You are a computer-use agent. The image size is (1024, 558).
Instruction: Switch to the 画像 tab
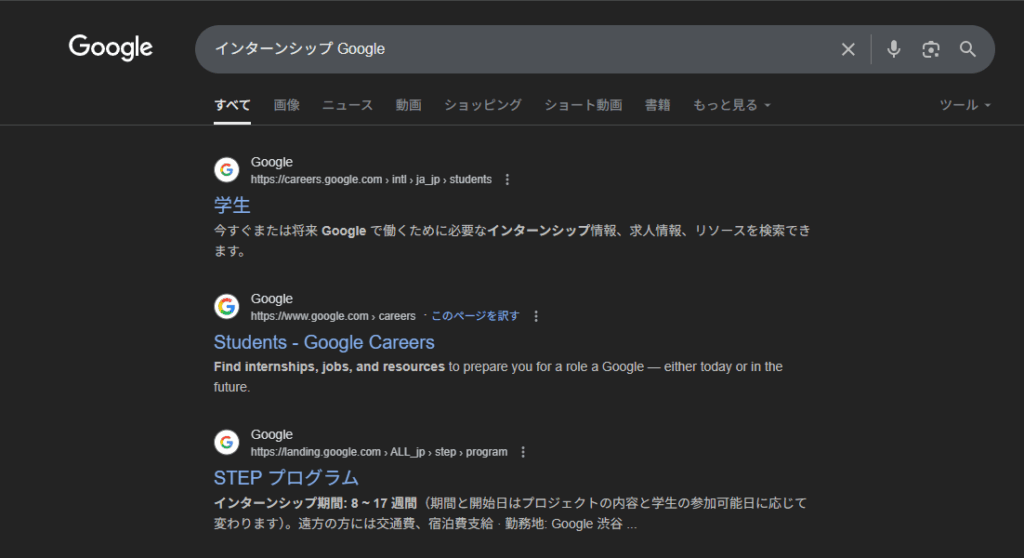pyautogui.click(x=287, y=105)
